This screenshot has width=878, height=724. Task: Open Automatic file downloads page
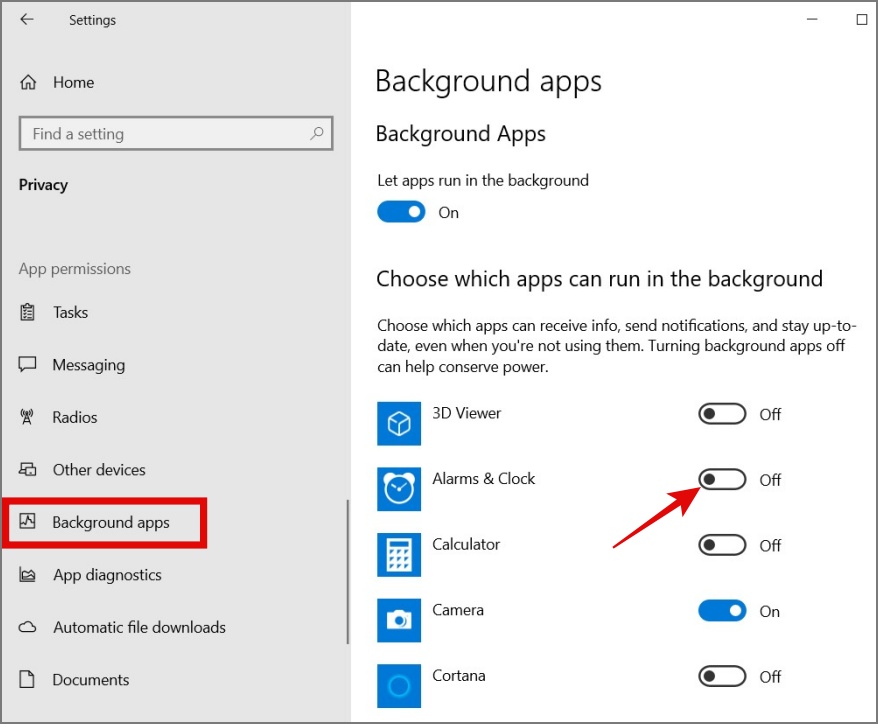pos(139,627)
